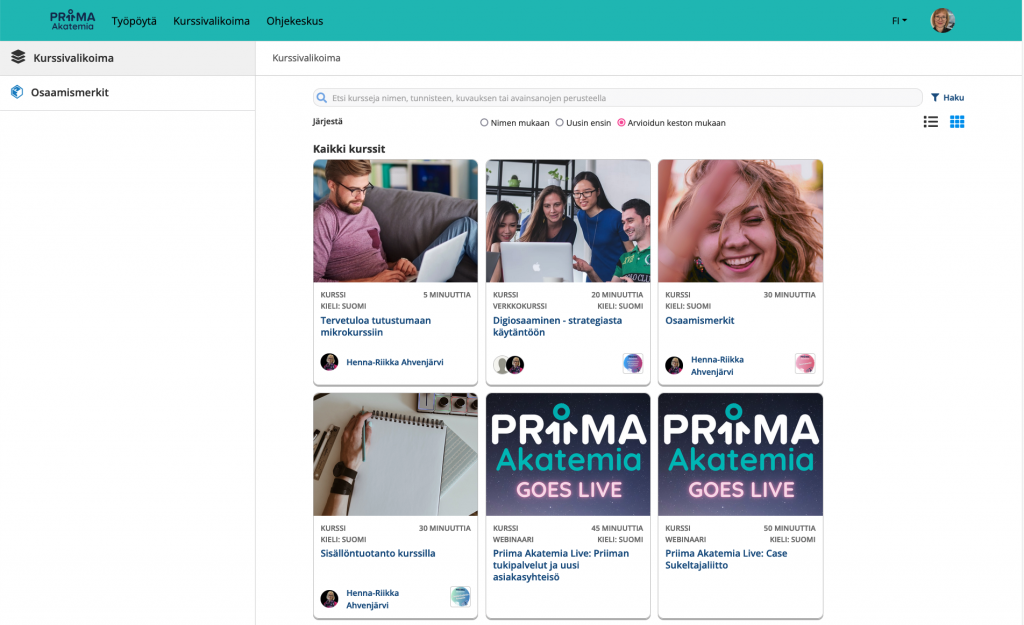Click the course search input field
Screen dimensions: 1024x625
[617, 98]
